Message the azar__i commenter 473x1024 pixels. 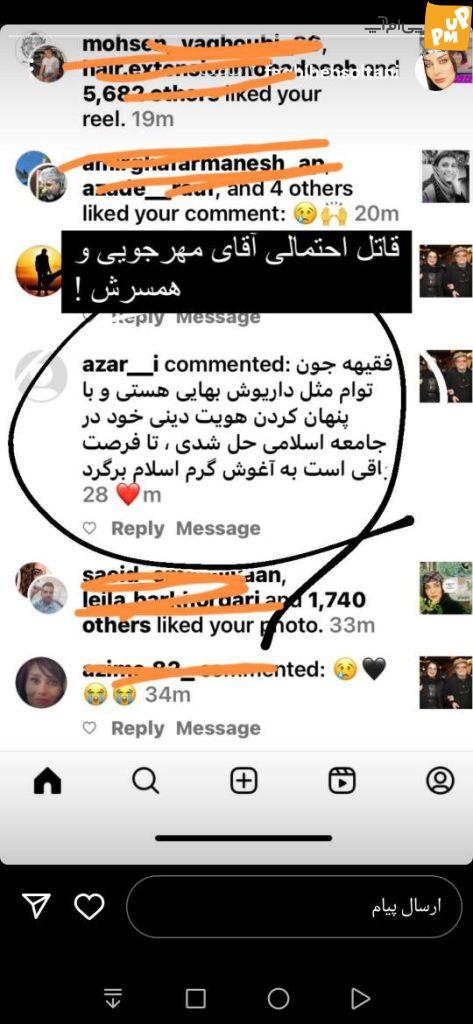218,528
